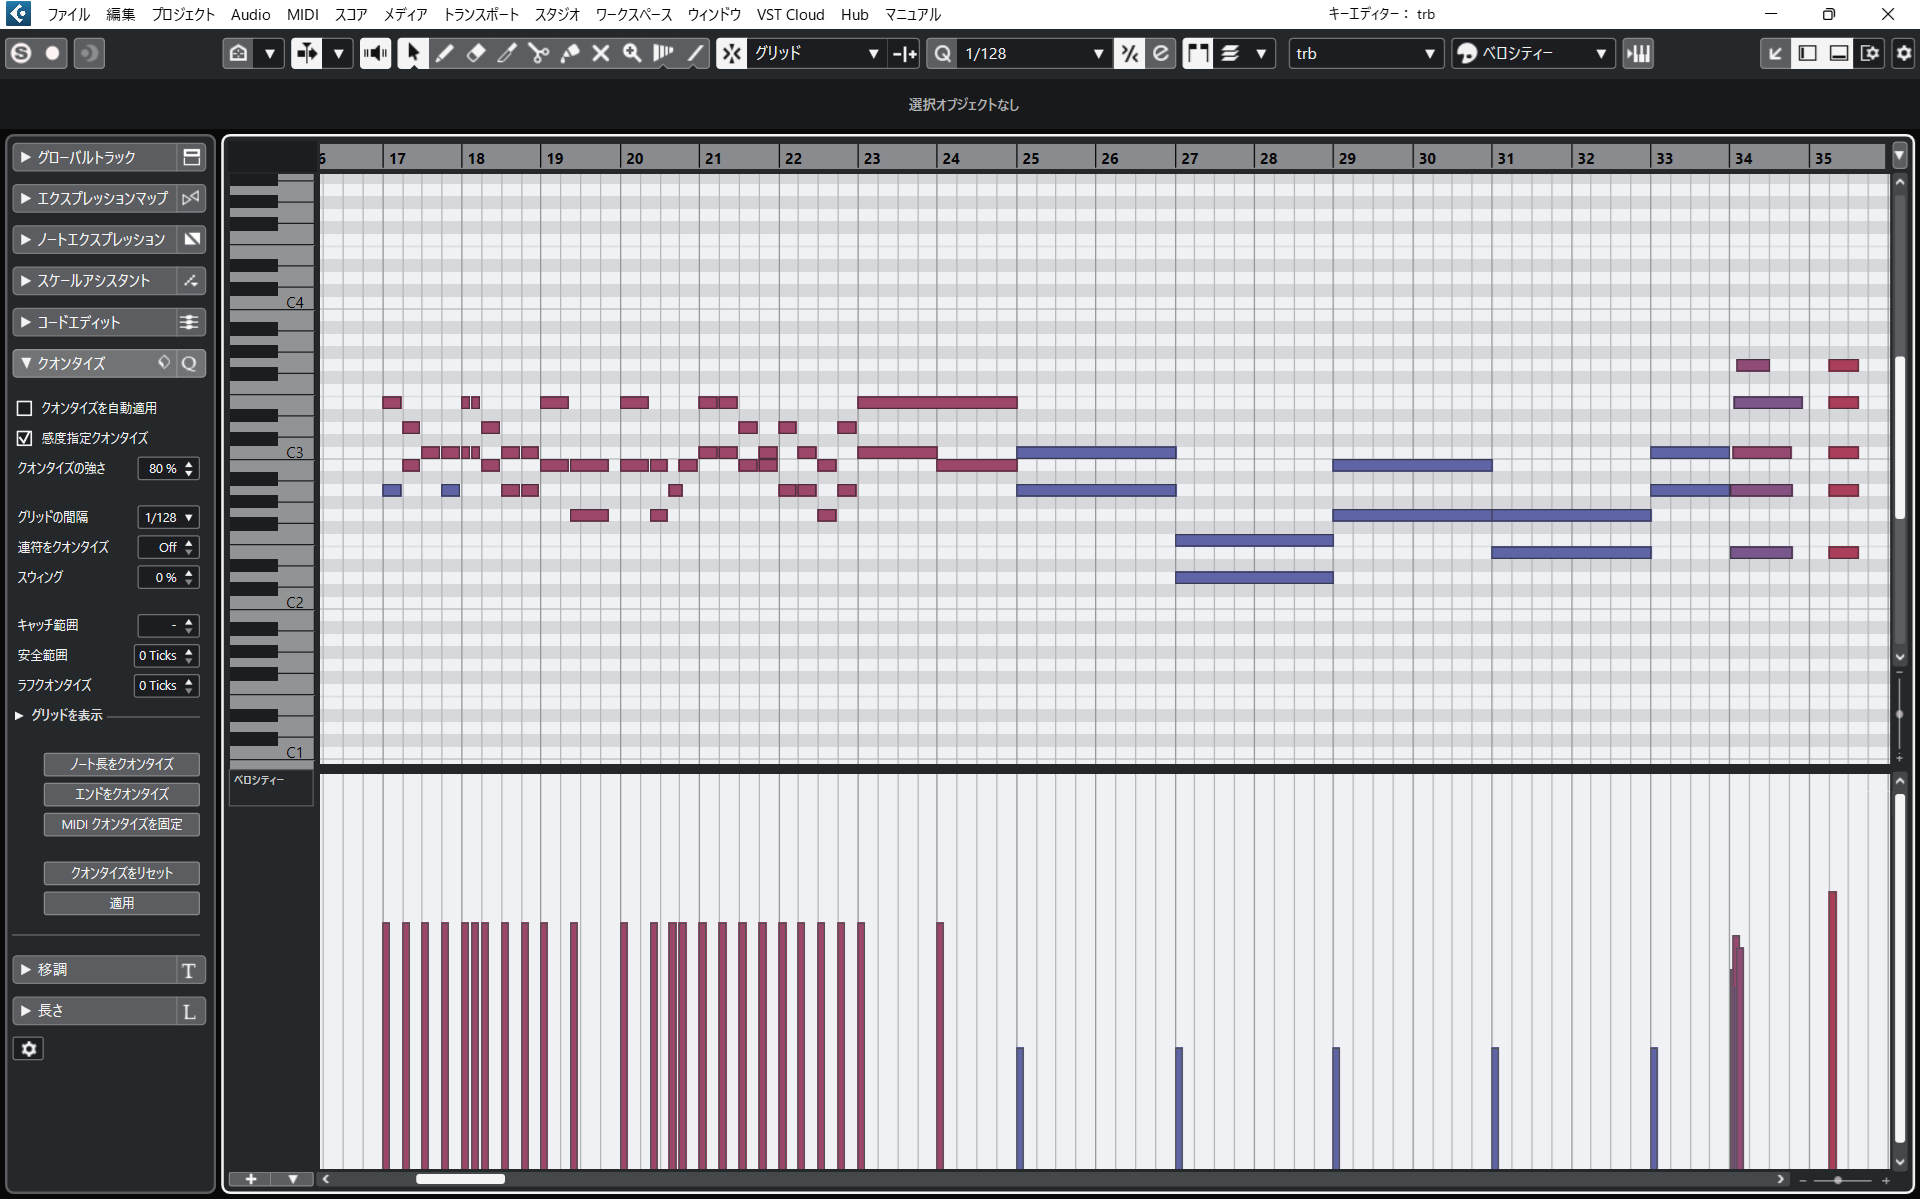Enable クオンタイズを自動適用 checkbox
The width and height of the screenshot is (1920, 1200).
coord(25,408)
